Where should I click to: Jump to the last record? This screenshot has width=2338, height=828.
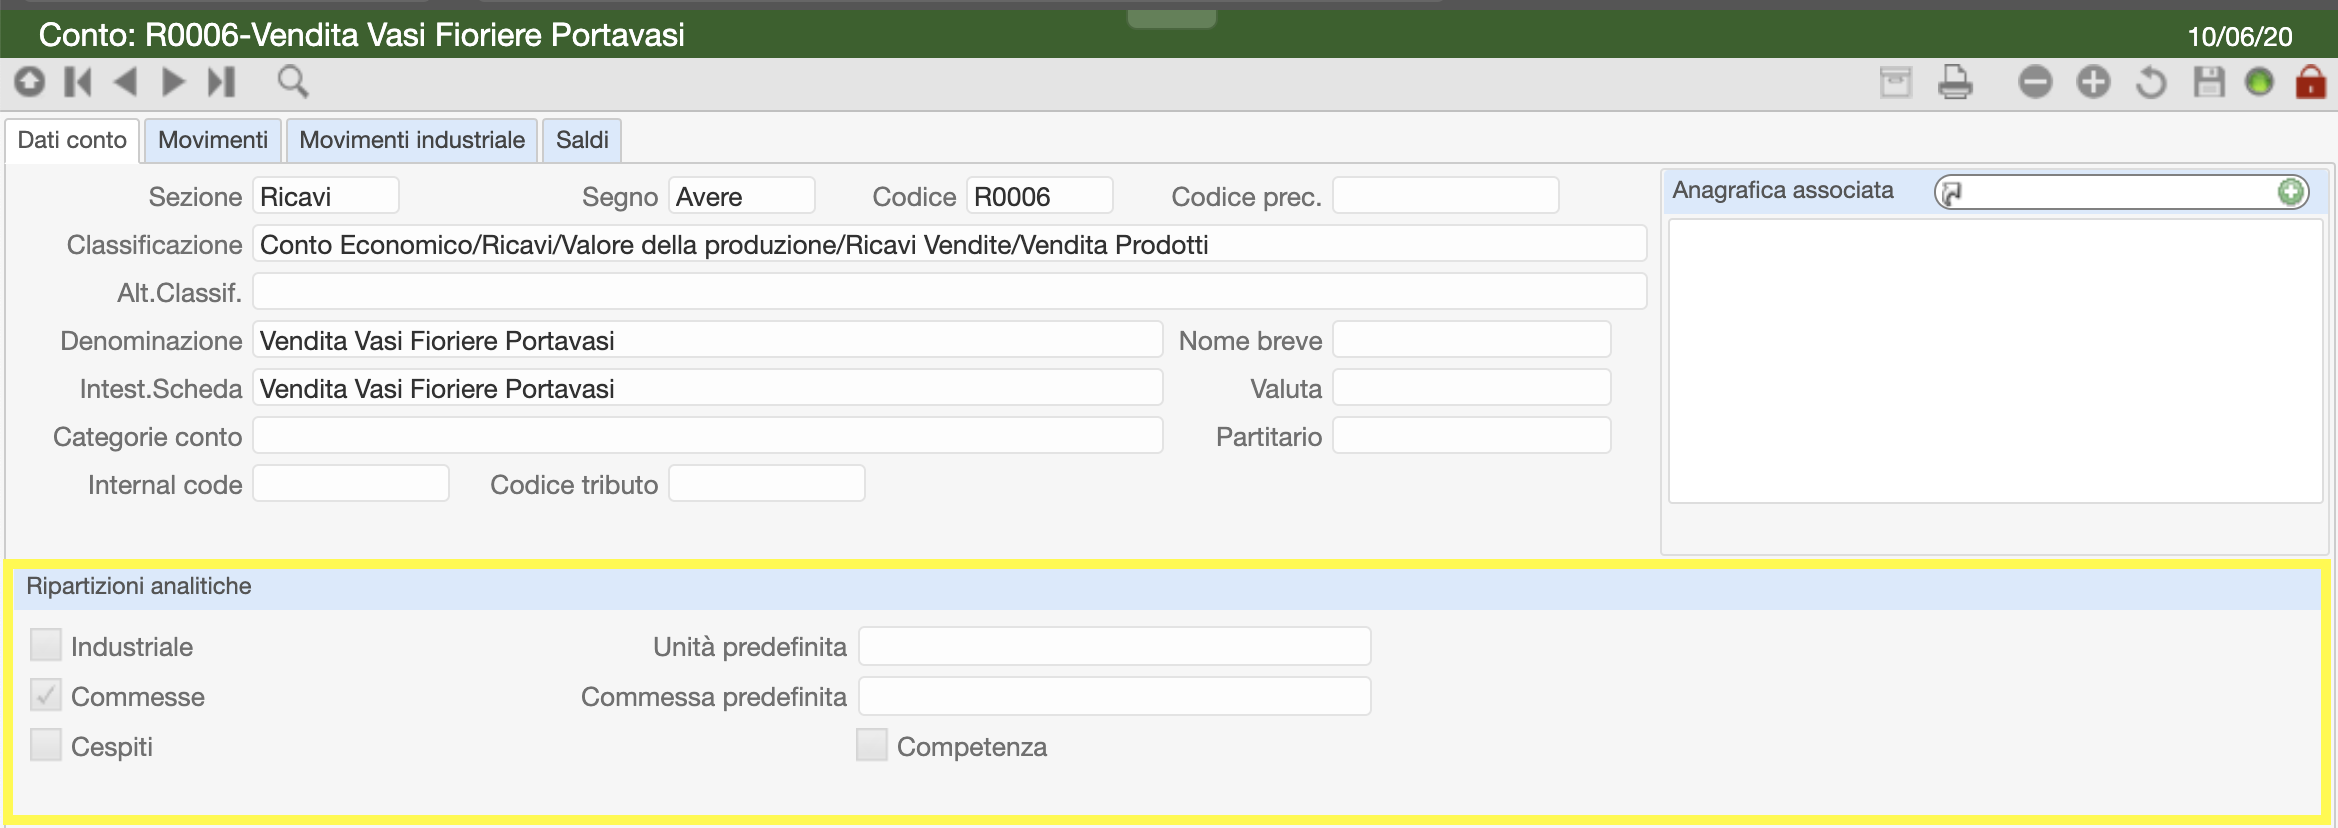click(221, 81)
